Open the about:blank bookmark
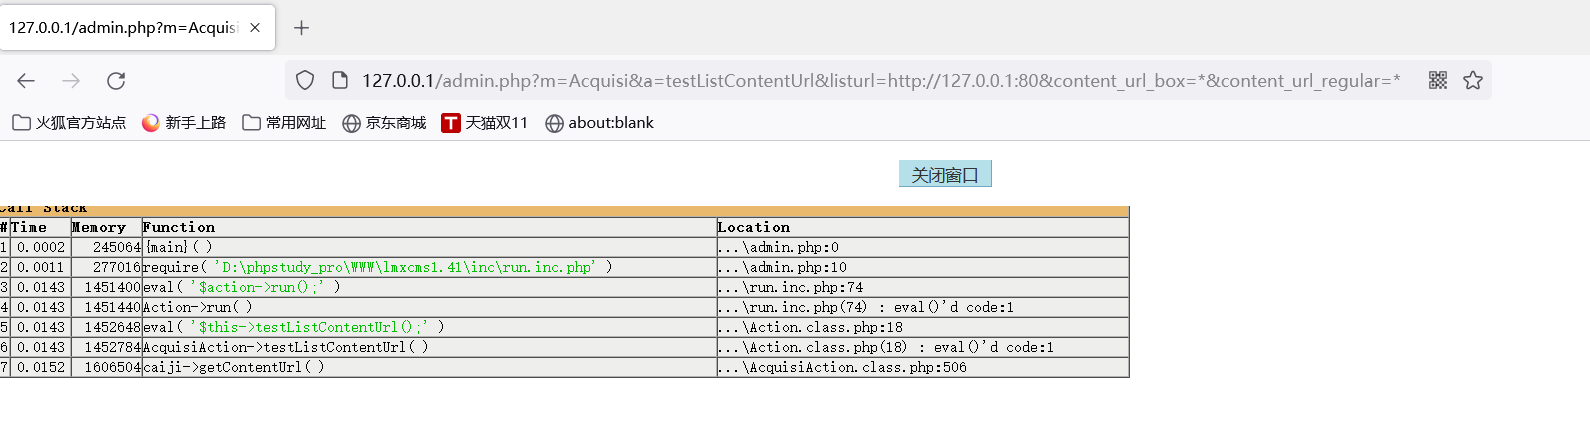1590x438 pixels. [599, 123]
